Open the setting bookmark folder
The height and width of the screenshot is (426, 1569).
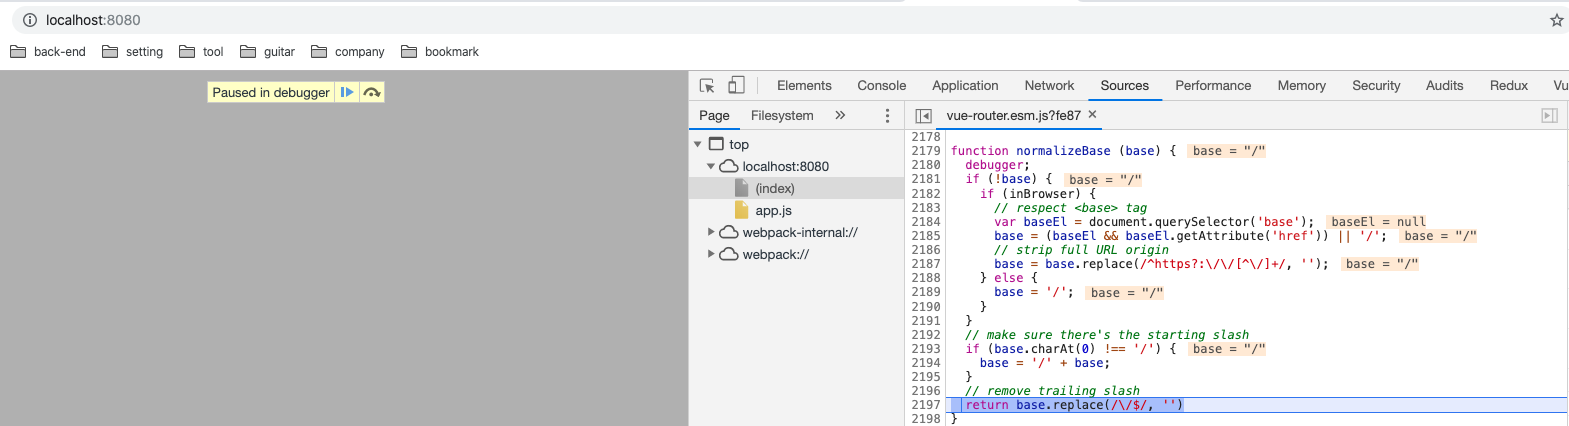(133, 52)
